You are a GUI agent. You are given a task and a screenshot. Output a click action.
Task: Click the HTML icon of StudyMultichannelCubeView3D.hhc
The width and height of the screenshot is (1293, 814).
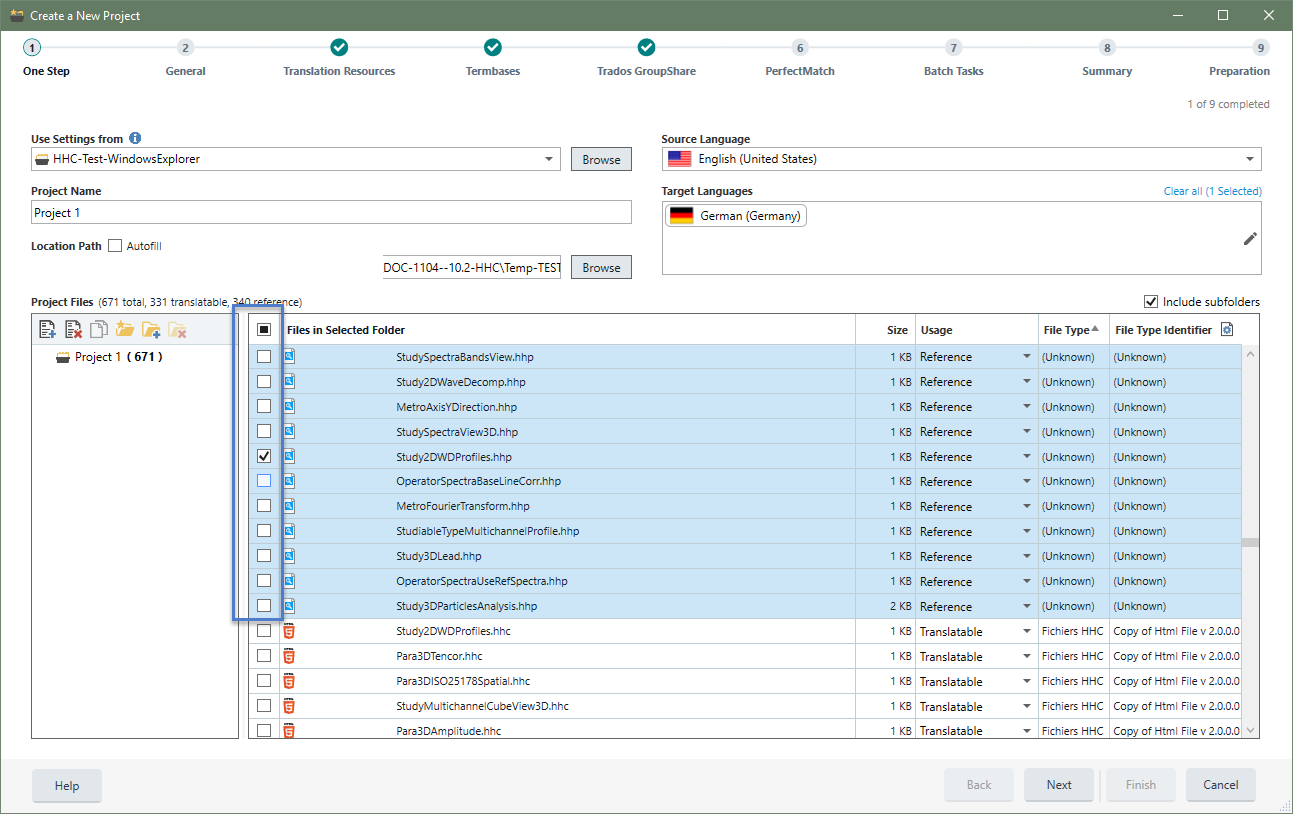coord(289,706)
